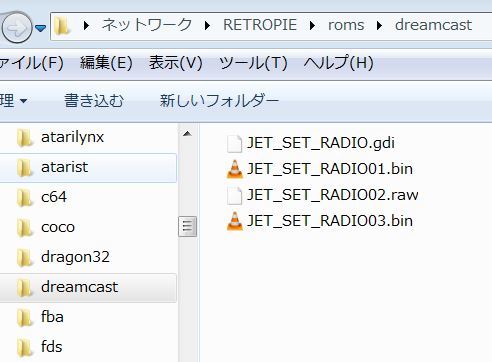Open the ツール(T) menu
This screenshot has width=492, height=362.
(253, 63)
